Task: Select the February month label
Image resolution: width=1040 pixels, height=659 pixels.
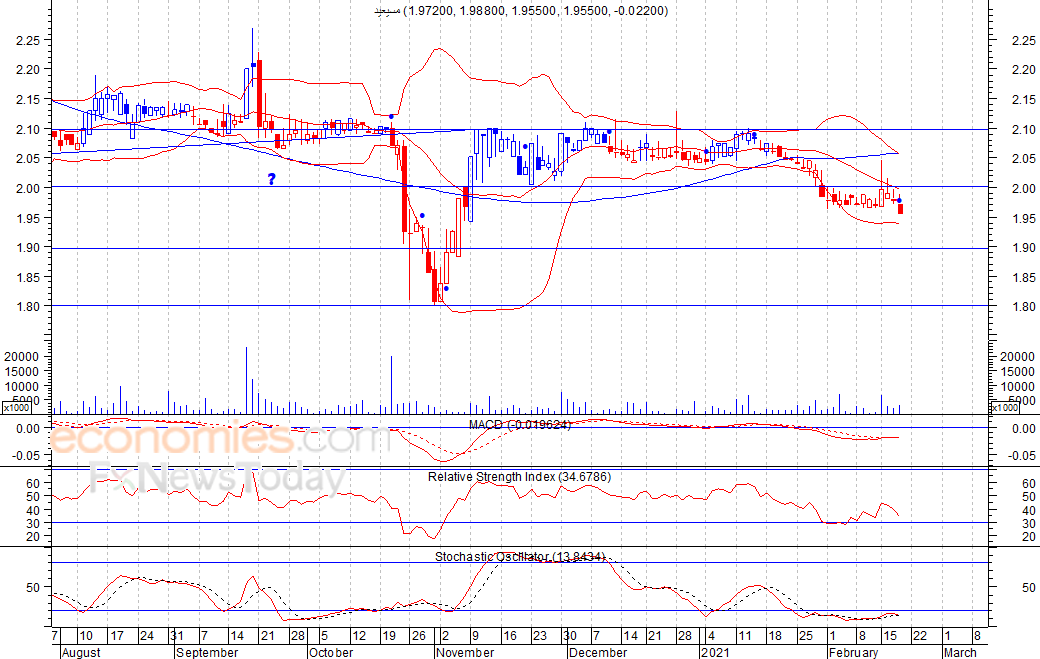Action: point(854,652)
